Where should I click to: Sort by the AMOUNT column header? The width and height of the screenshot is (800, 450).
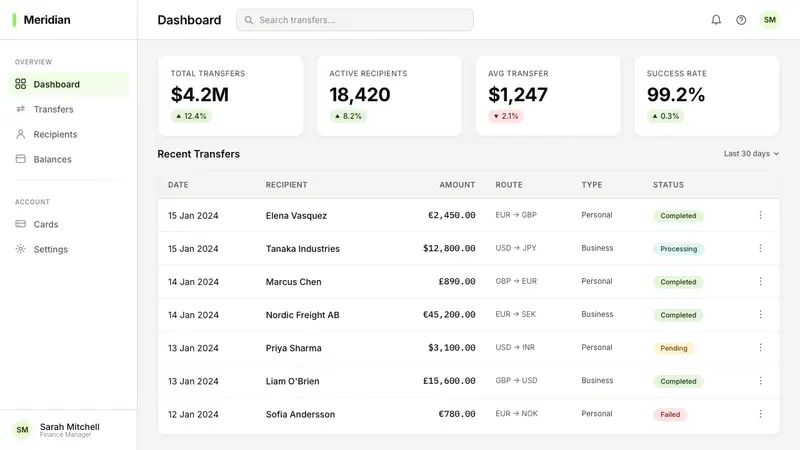point(457,185)
